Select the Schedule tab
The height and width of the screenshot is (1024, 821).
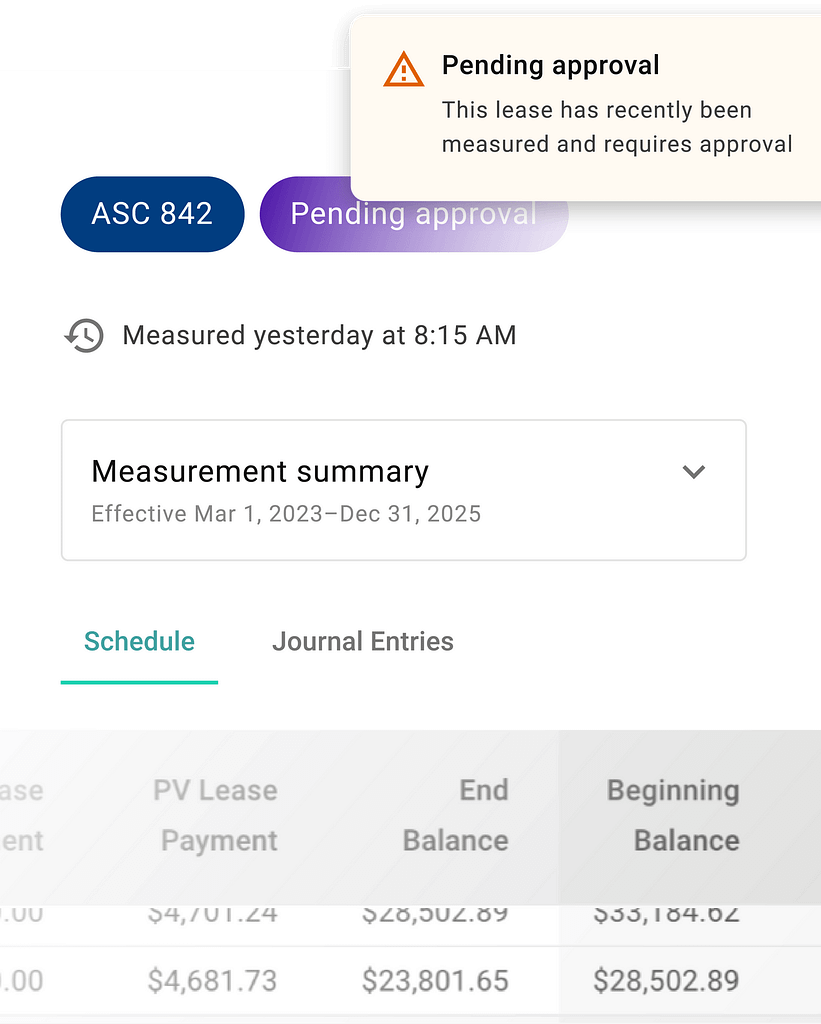point(139,641)
